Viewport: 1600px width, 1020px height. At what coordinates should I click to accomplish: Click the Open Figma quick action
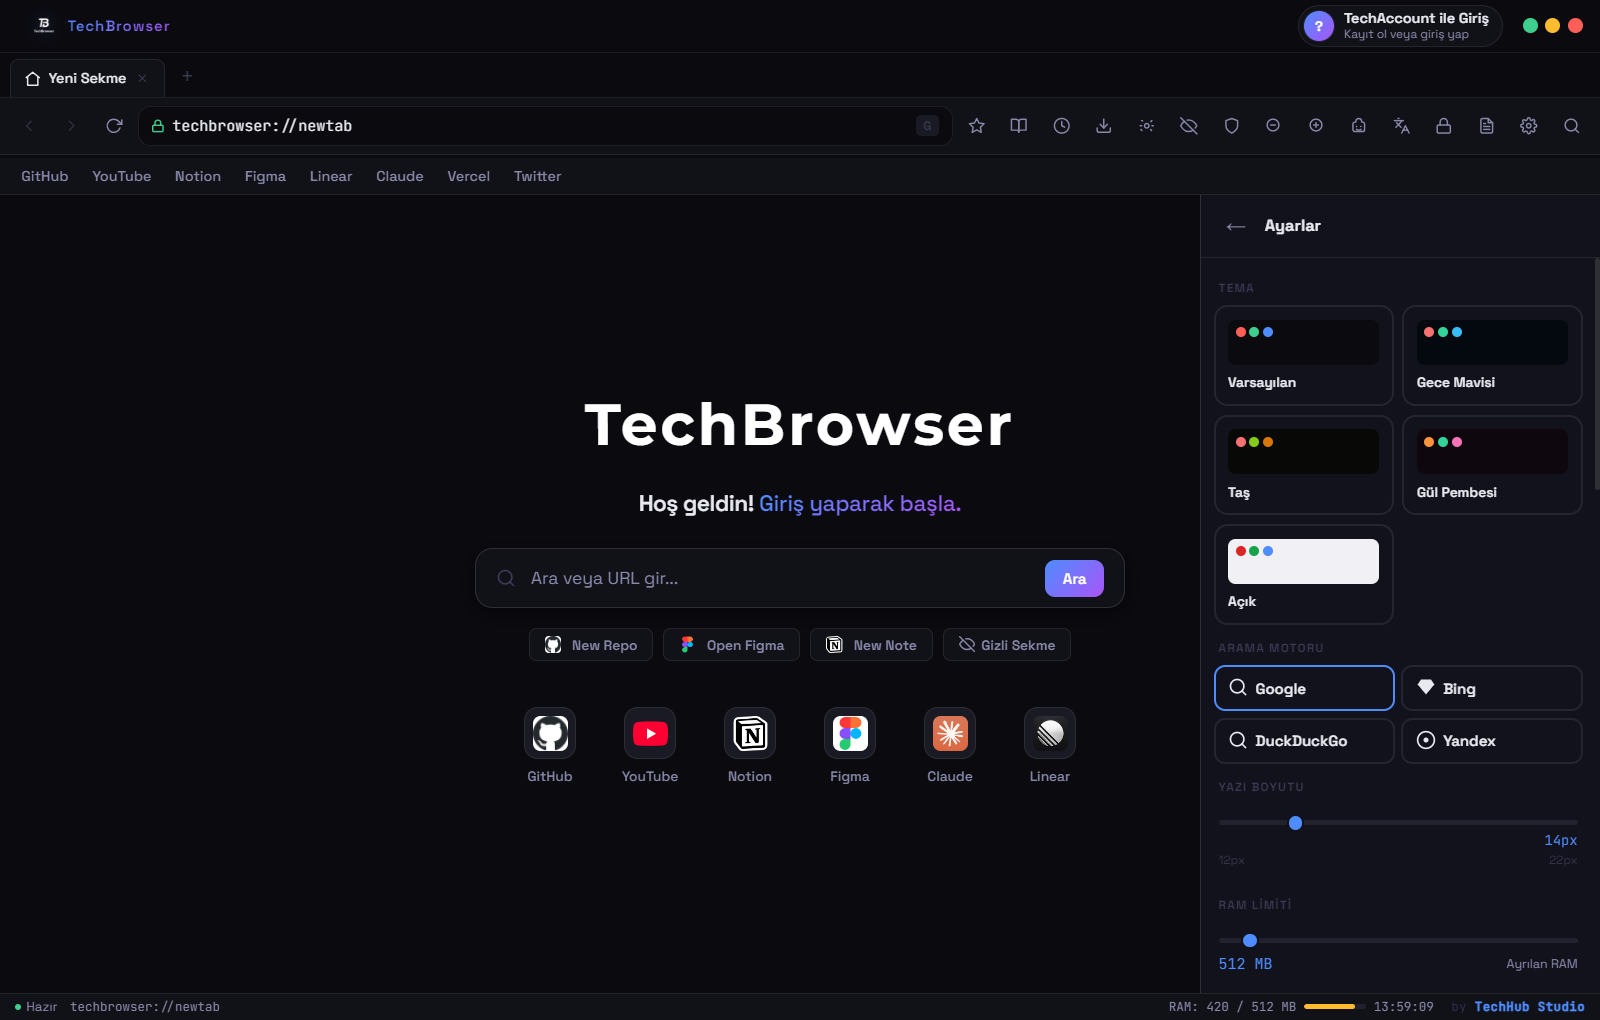click(x=731, y=645)
